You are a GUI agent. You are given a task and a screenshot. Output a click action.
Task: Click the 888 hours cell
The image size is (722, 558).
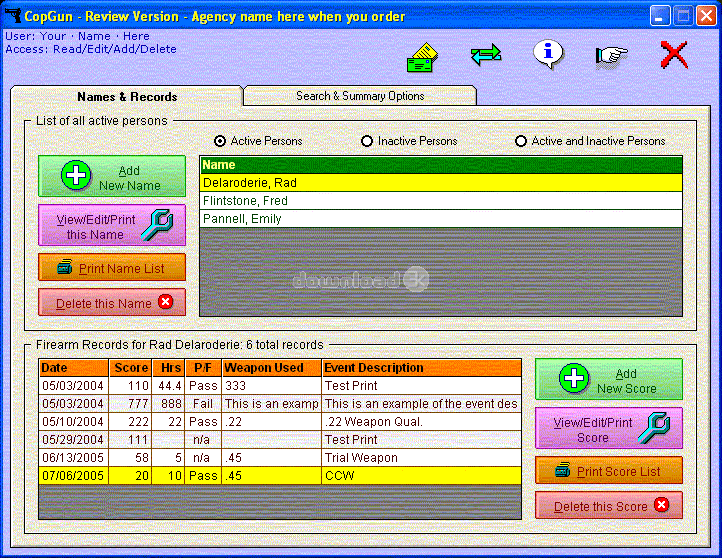tap(169, 404)
